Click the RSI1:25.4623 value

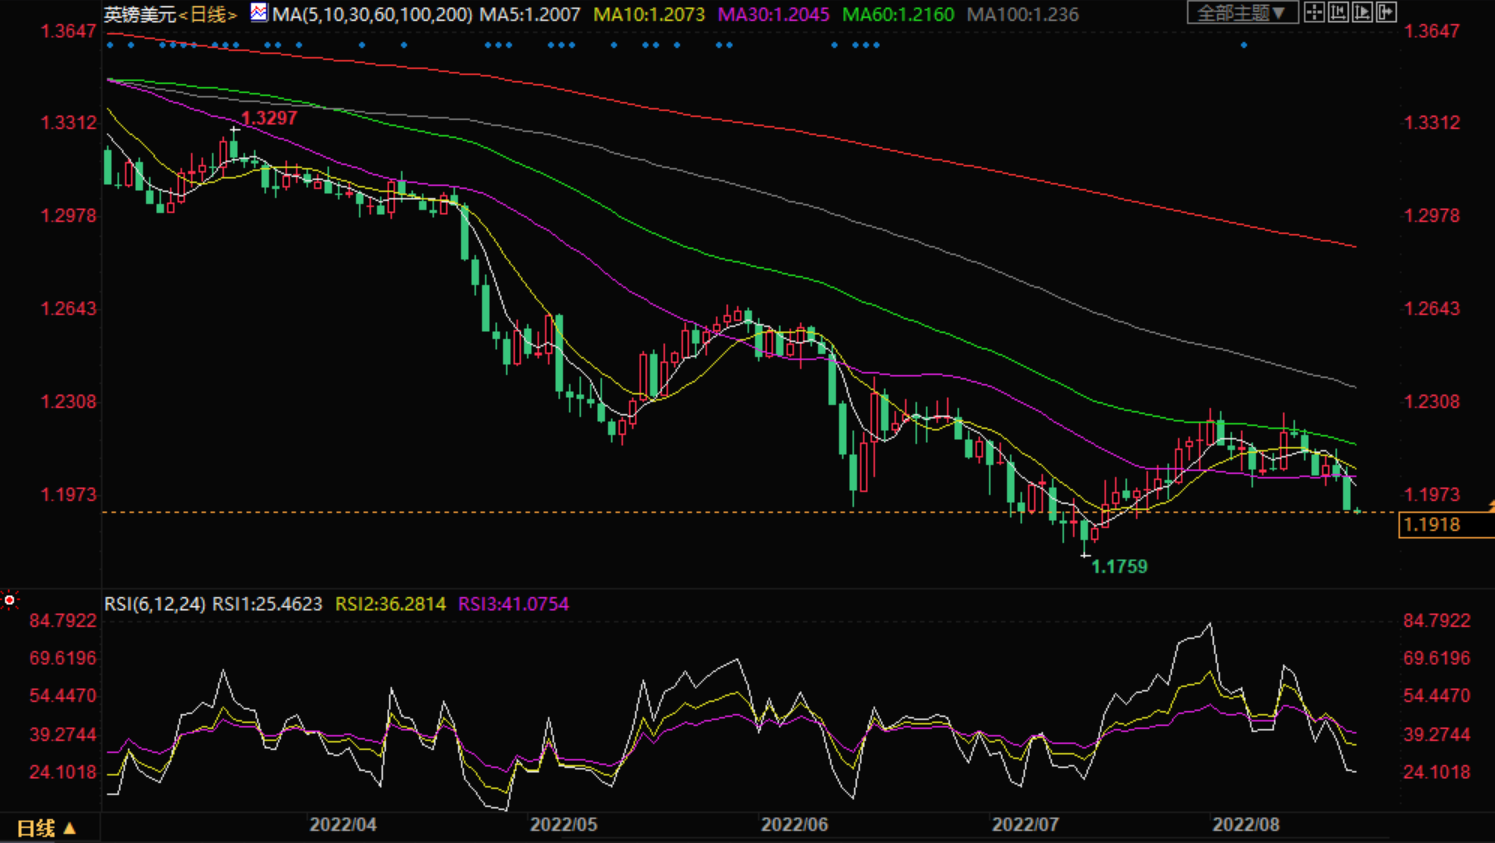click(267, 604)
